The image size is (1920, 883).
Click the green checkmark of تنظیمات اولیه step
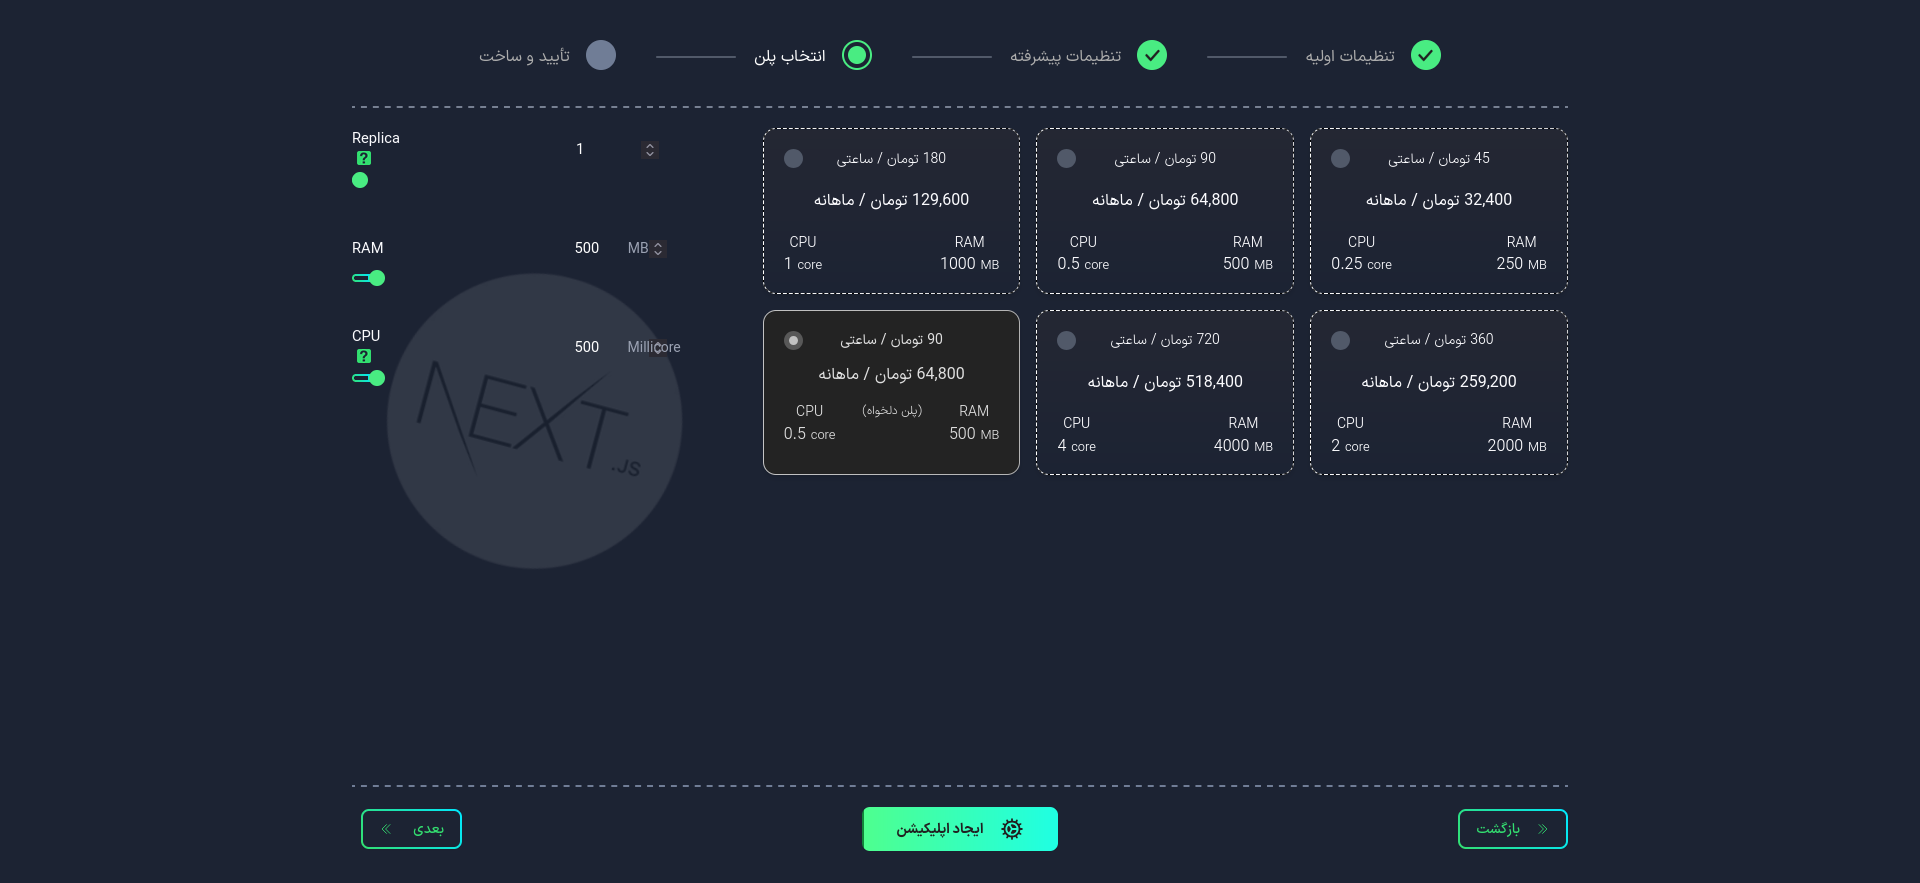tap(1426, 55)
